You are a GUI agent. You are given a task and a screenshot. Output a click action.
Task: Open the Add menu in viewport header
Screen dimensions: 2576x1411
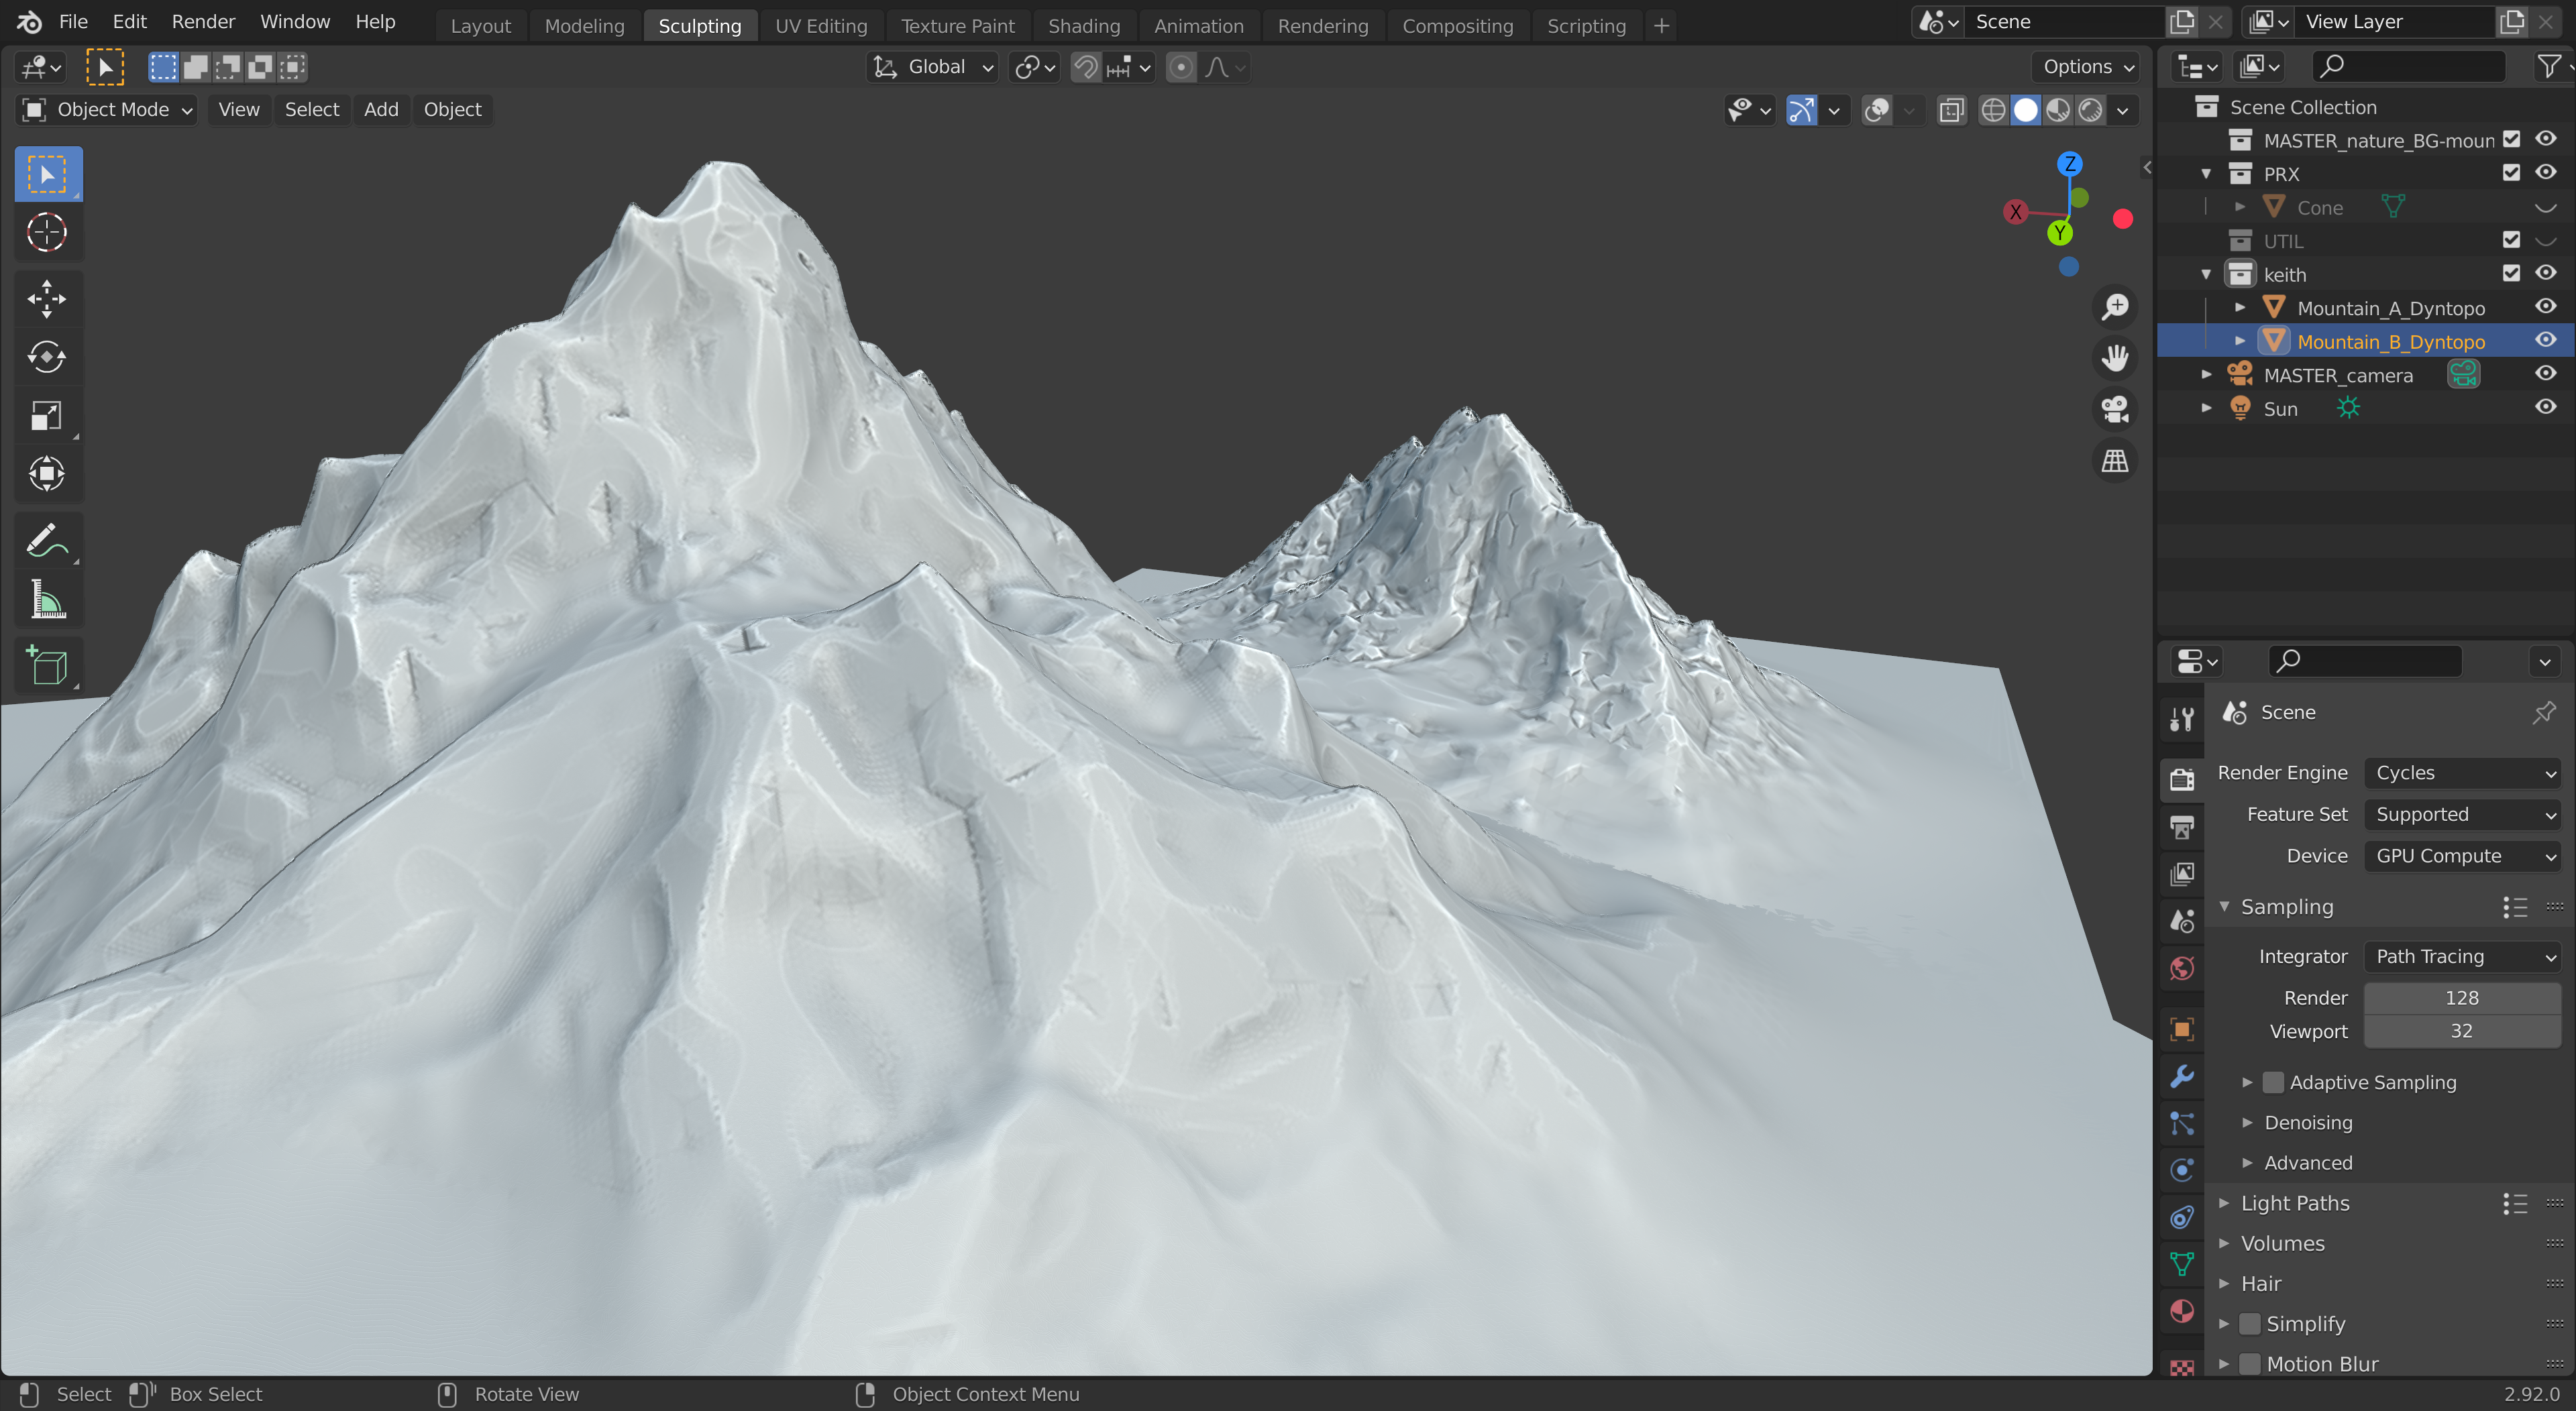point(381,110)
